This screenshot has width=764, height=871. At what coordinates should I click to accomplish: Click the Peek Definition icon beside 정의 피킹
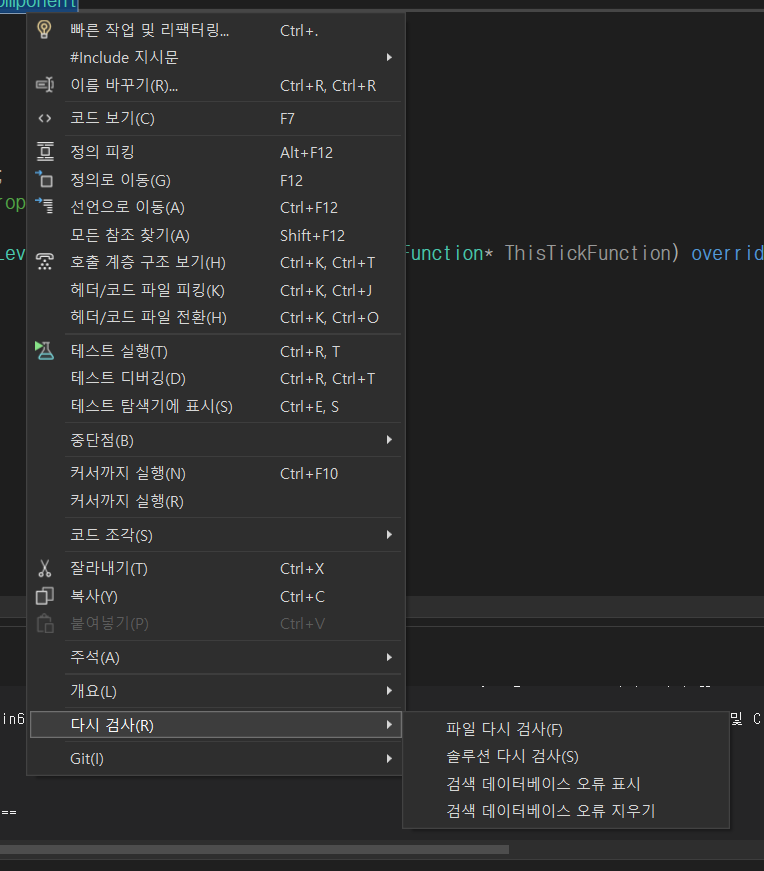45,152
